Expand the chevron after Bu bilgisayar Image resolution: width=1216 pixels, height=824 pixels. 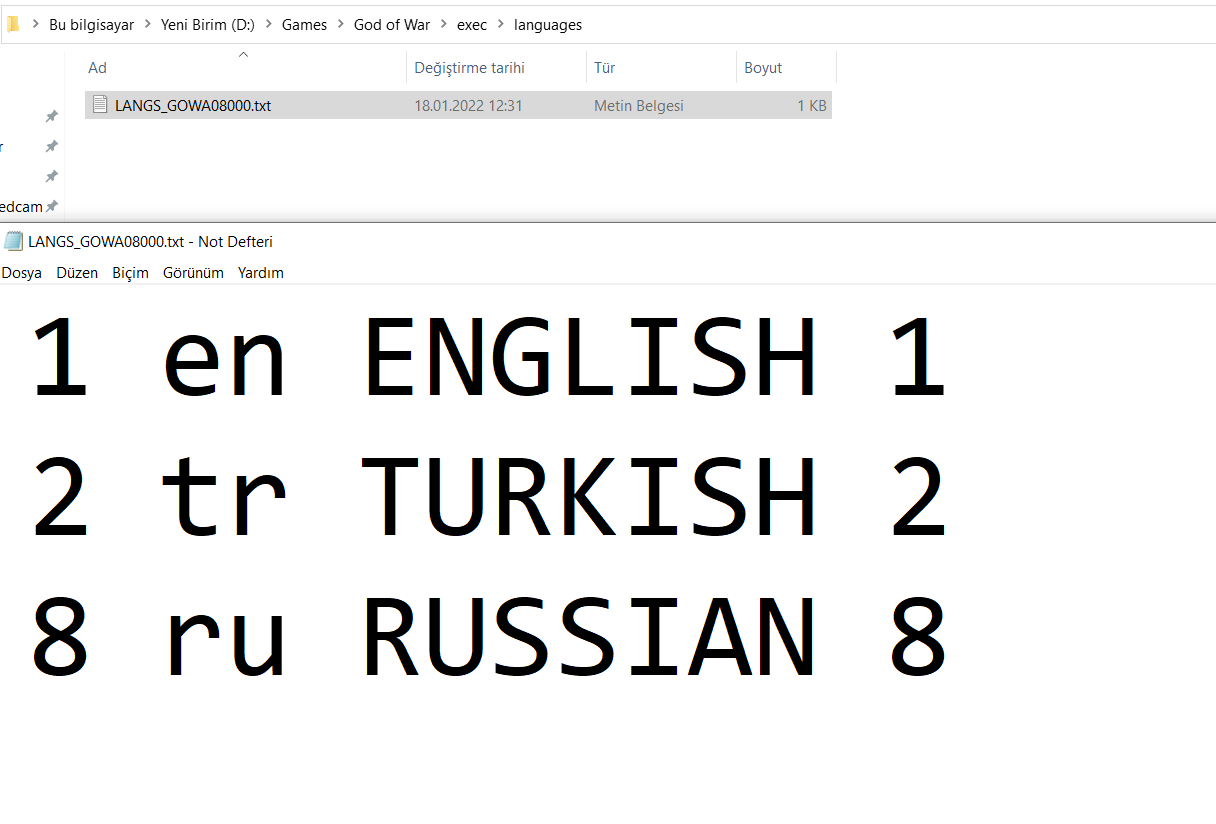tap(147, 25)
